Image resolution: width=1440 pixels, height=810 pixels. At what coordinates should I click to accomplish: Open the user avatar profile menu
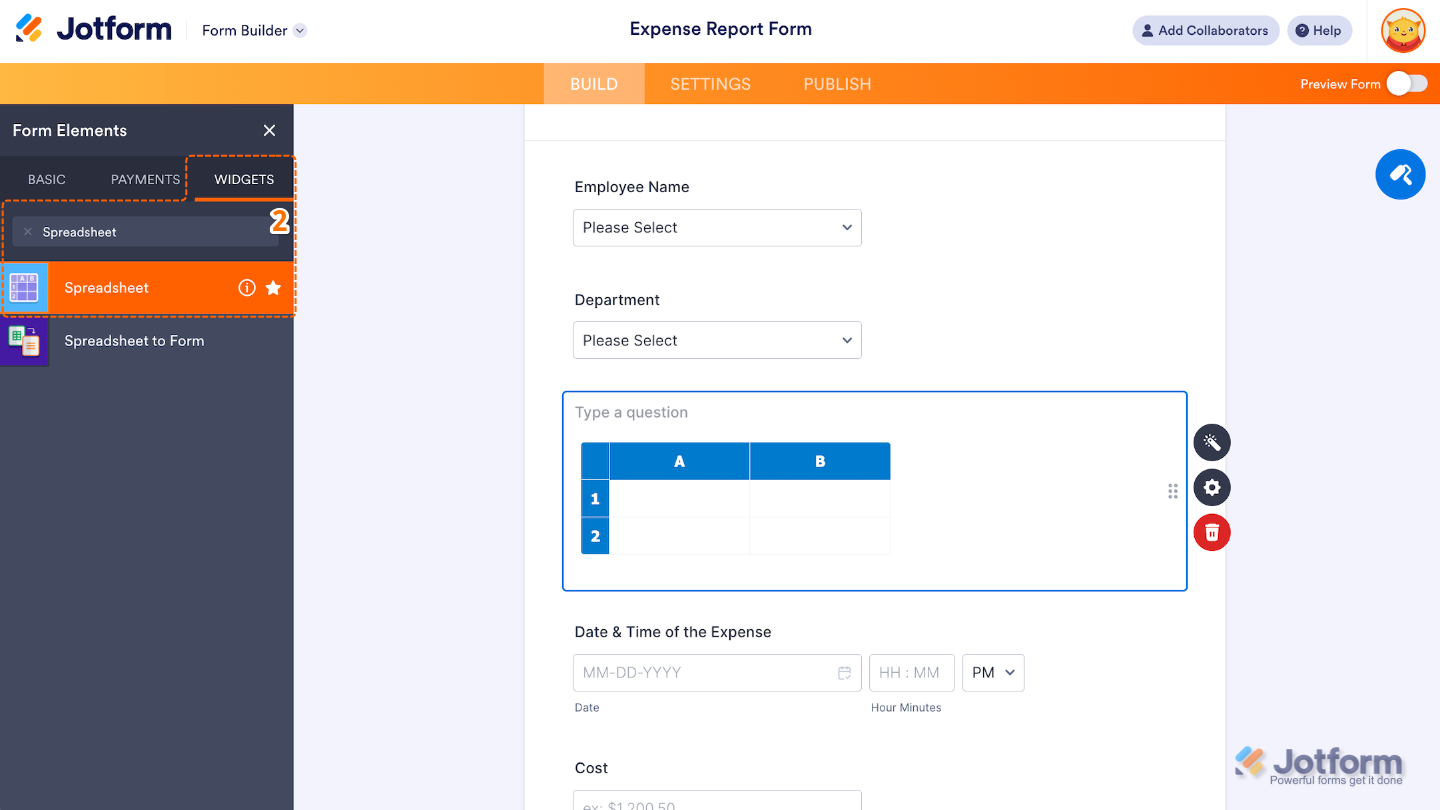1403,31
